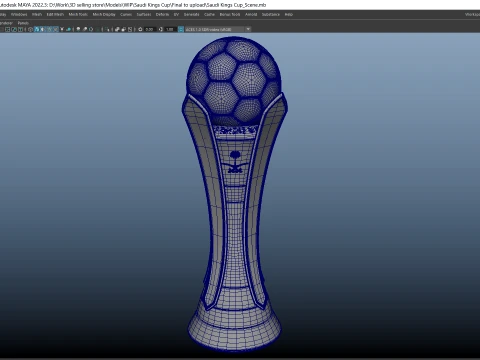Toggle use all lights icon
The image size is (480, 360).
point(62,29)
